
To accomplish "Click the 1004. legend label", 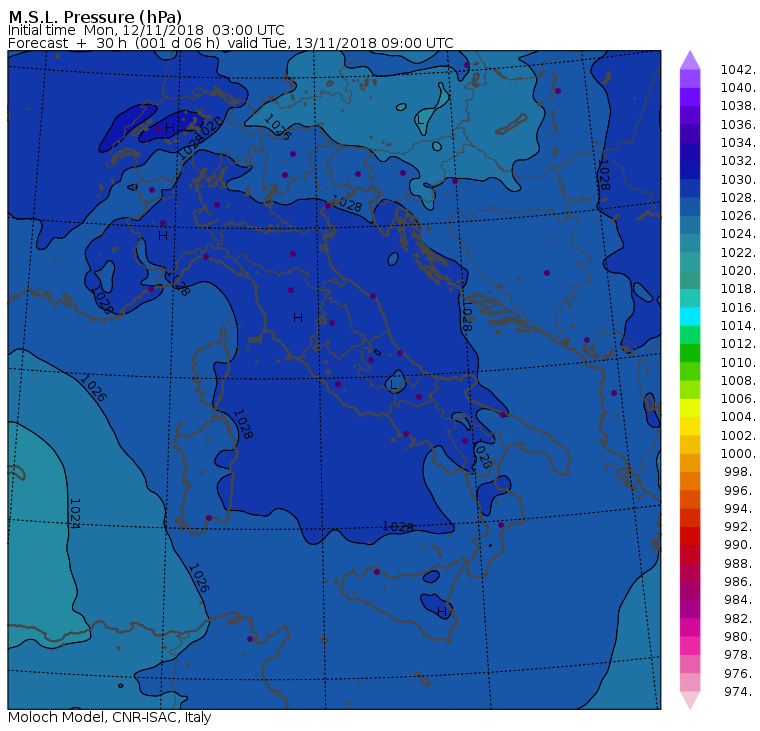I will (738, 417).
